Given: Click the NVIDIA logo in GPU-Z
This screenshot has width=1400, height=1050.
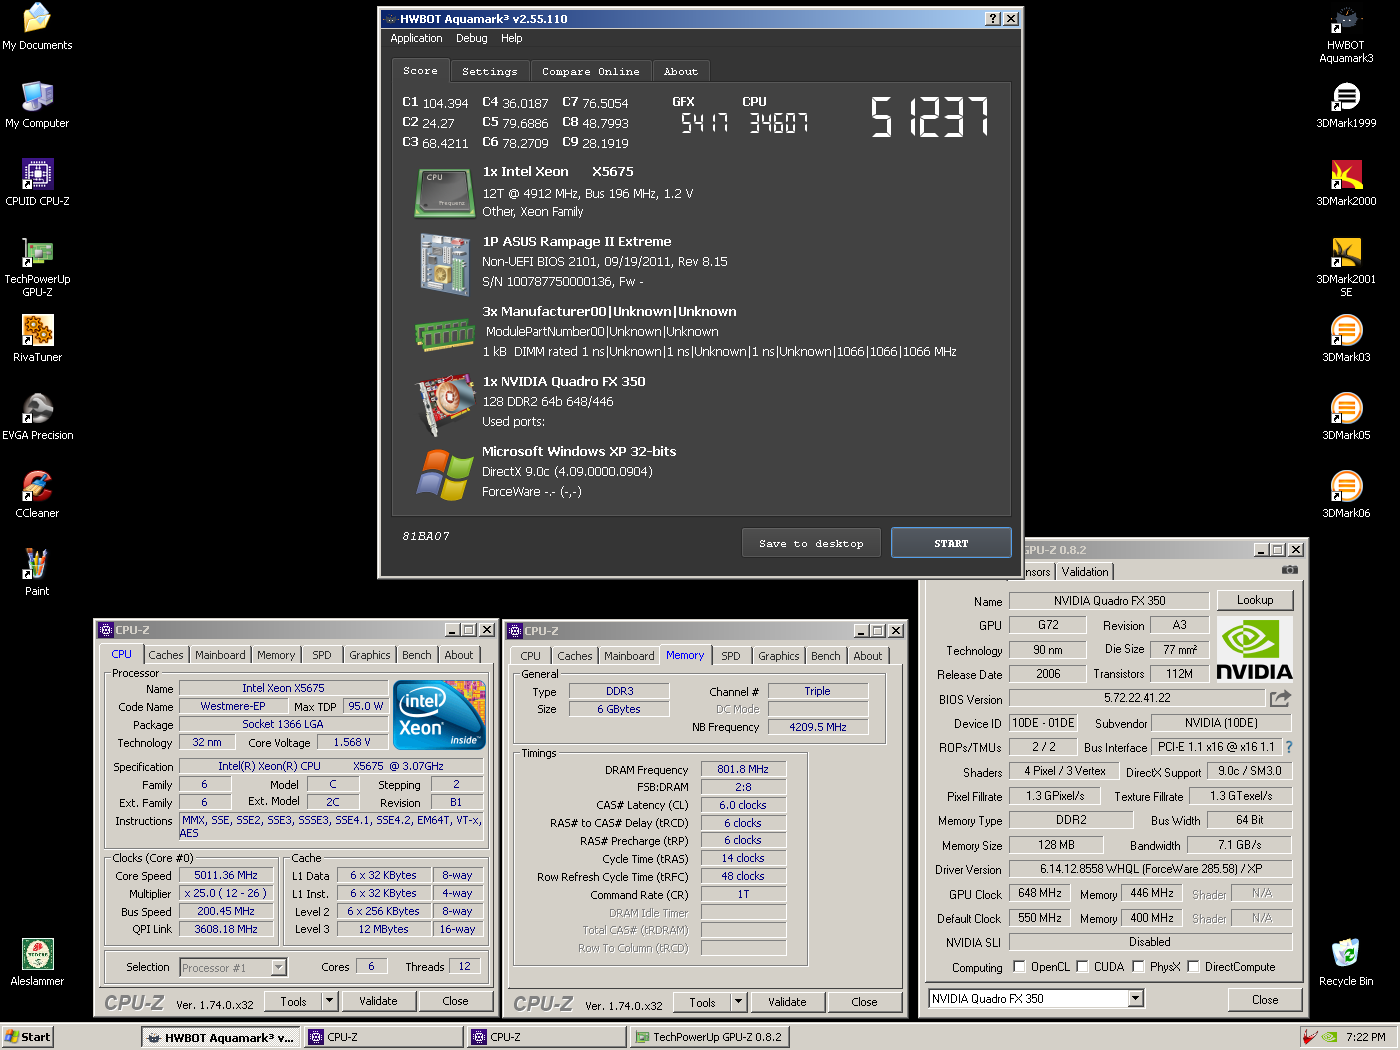Looking at the screenshot, I should (1254, 649).
